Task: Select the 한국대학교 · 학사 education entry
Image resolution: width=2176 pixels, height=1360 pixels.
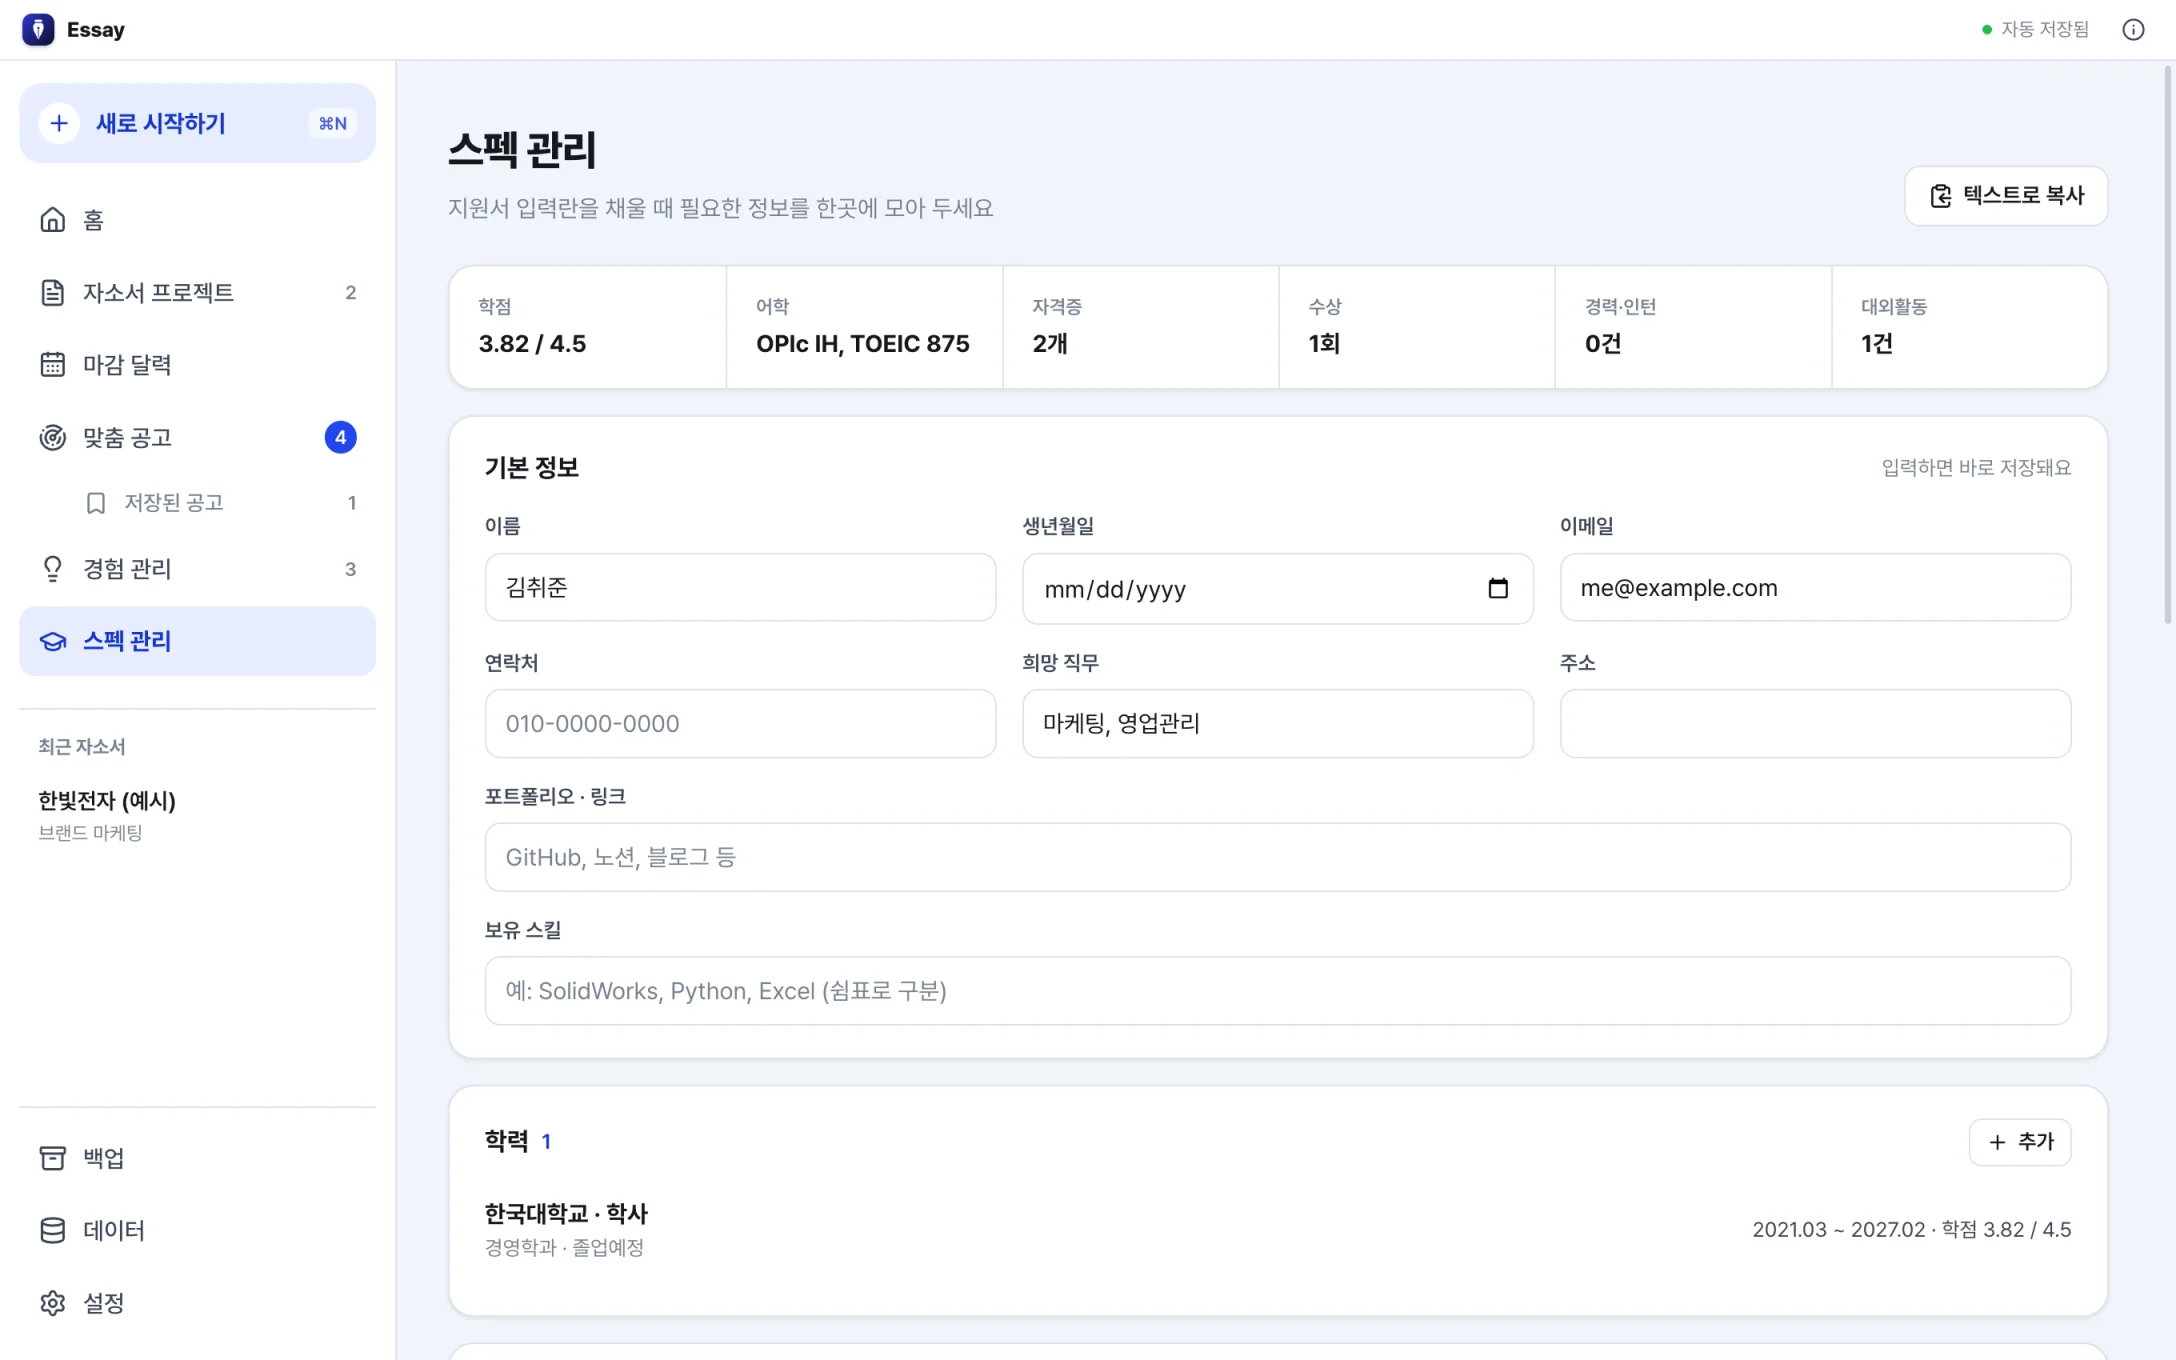Action: point(1278,1230)
